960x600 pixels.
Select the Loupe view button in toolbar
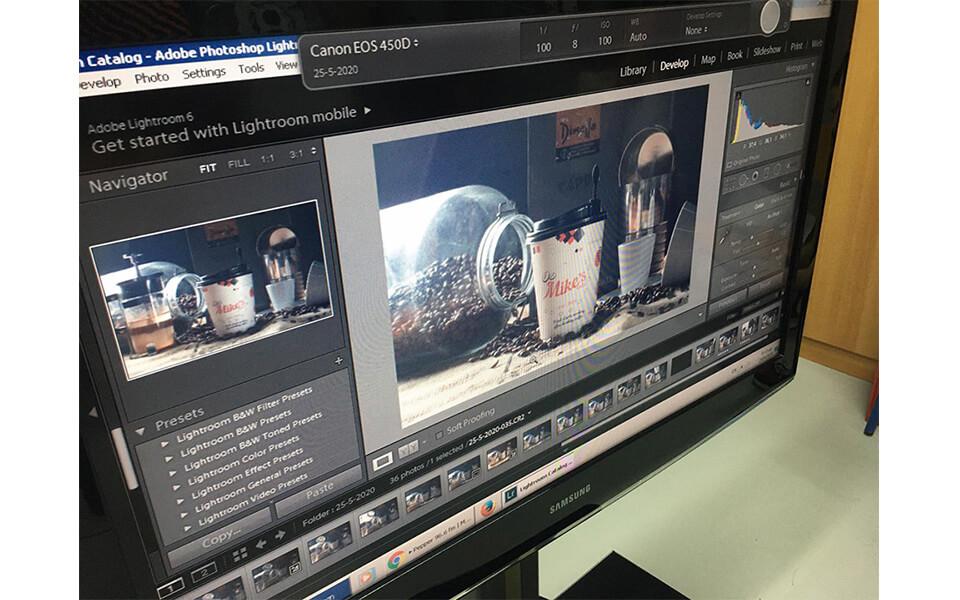[x=383, y=461]
